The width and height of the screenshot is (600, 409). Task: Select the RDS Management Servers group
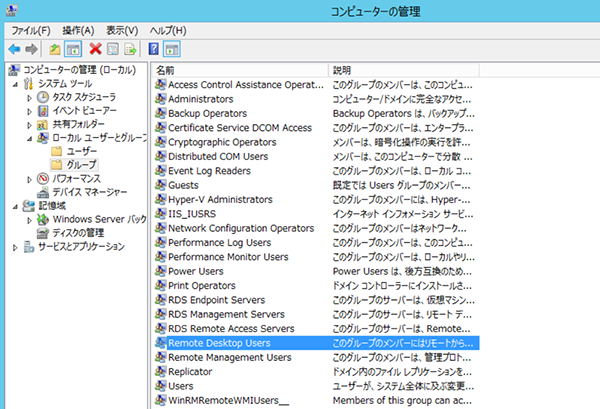227,314
